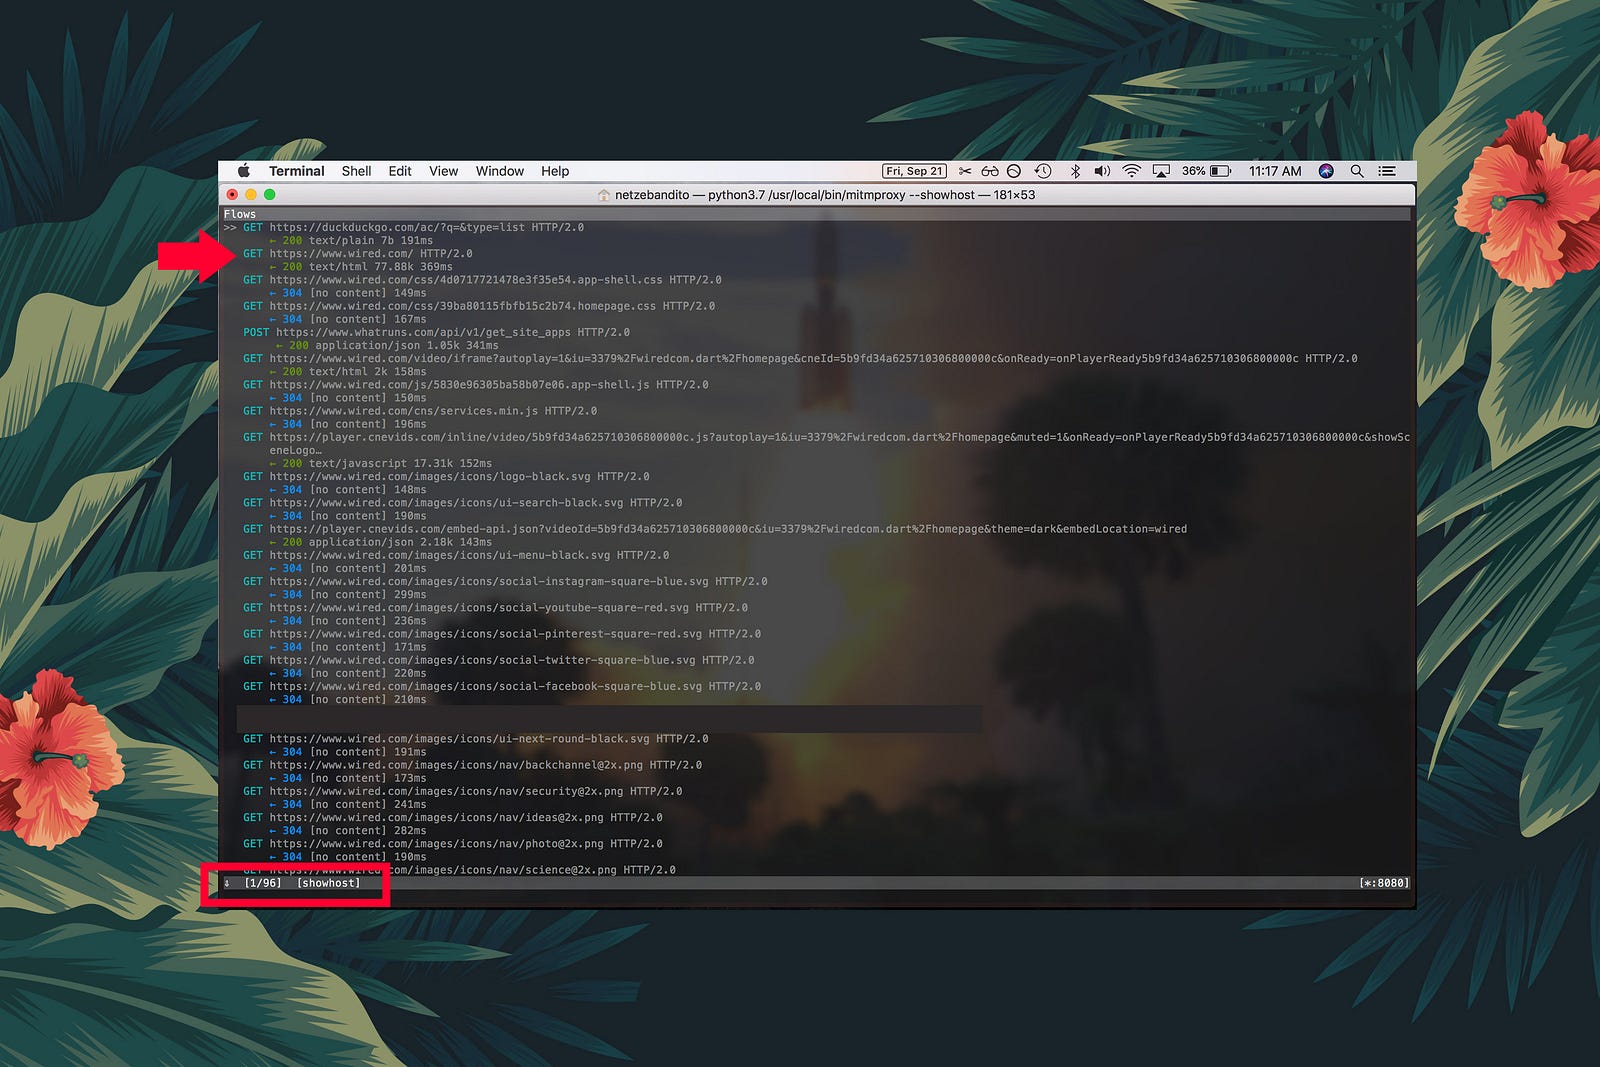Select the player.cnevids.com inline video flow
The height and width of the screenshot is (1067, 1600).
coord(826,443)
